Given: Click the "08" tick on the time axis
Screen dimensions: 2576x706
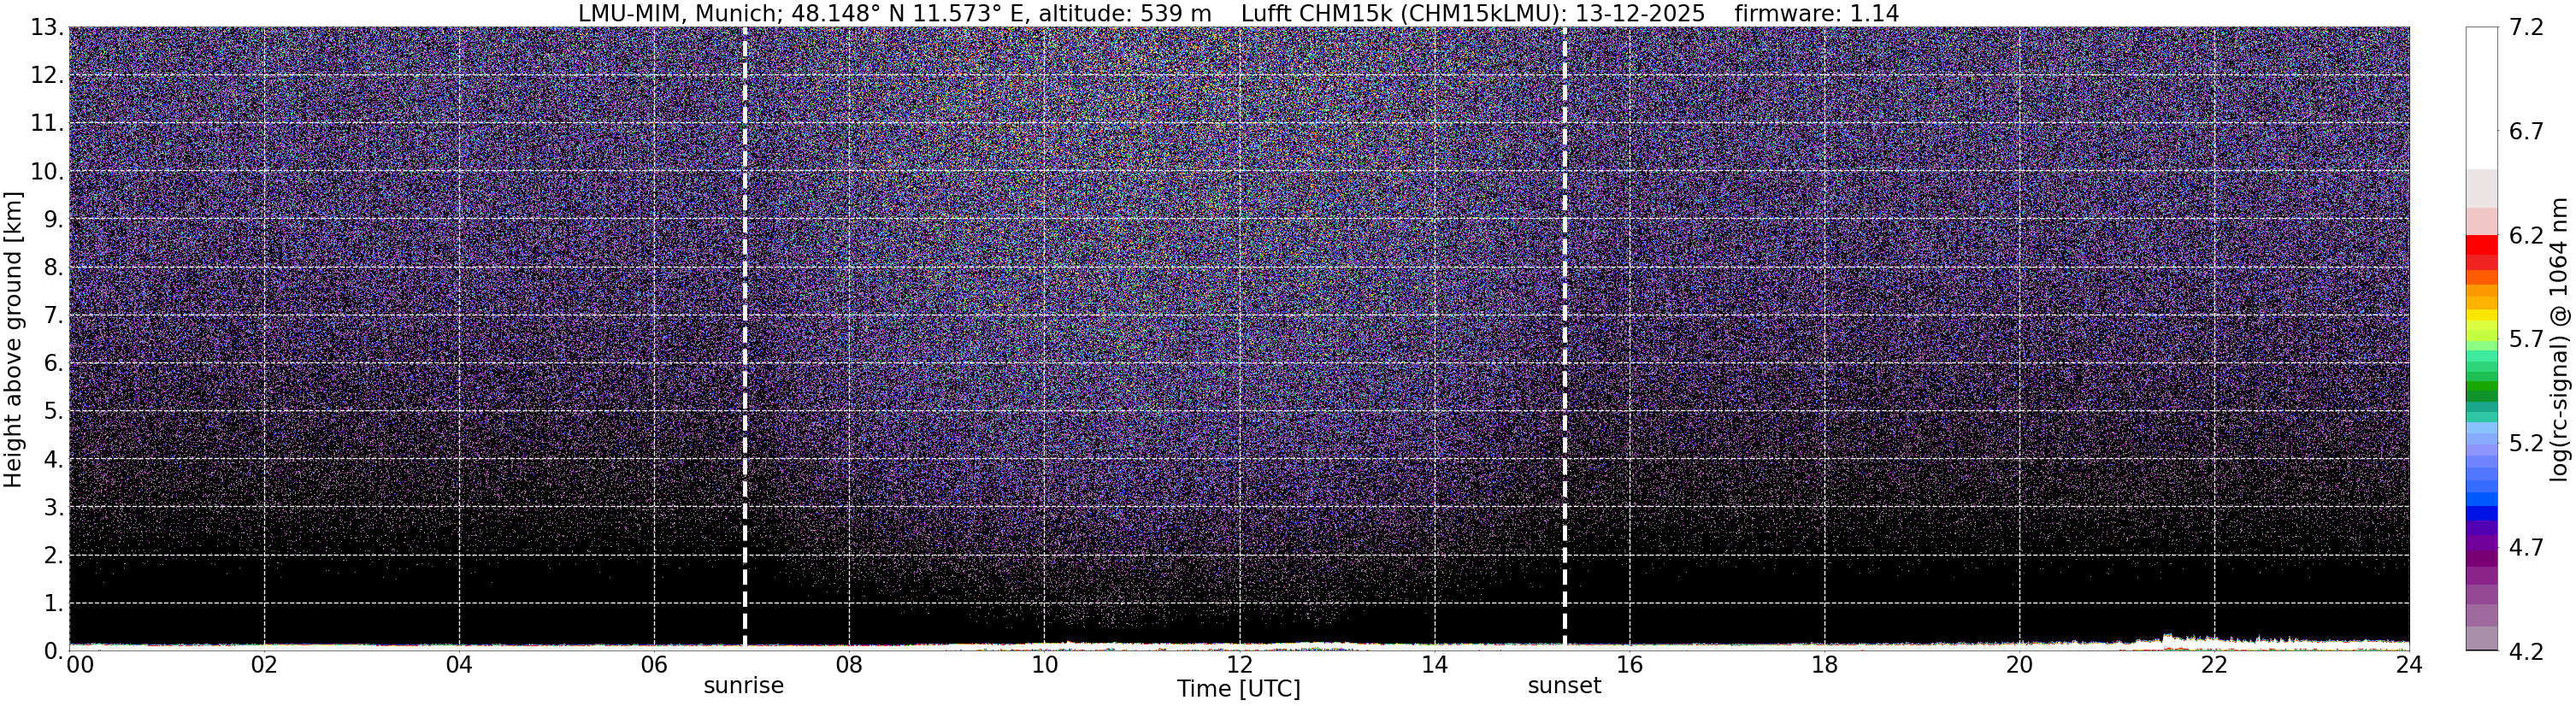Looking at the screenshot, I should (849, 665).
